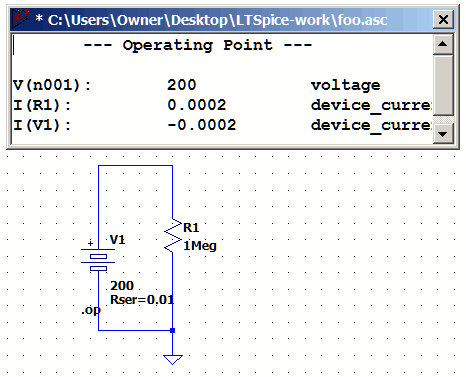Viewport: 466px width, 377px height.
Task: Click the I(R1) row label
Action: pyautogui.click(x=42, y=105)
